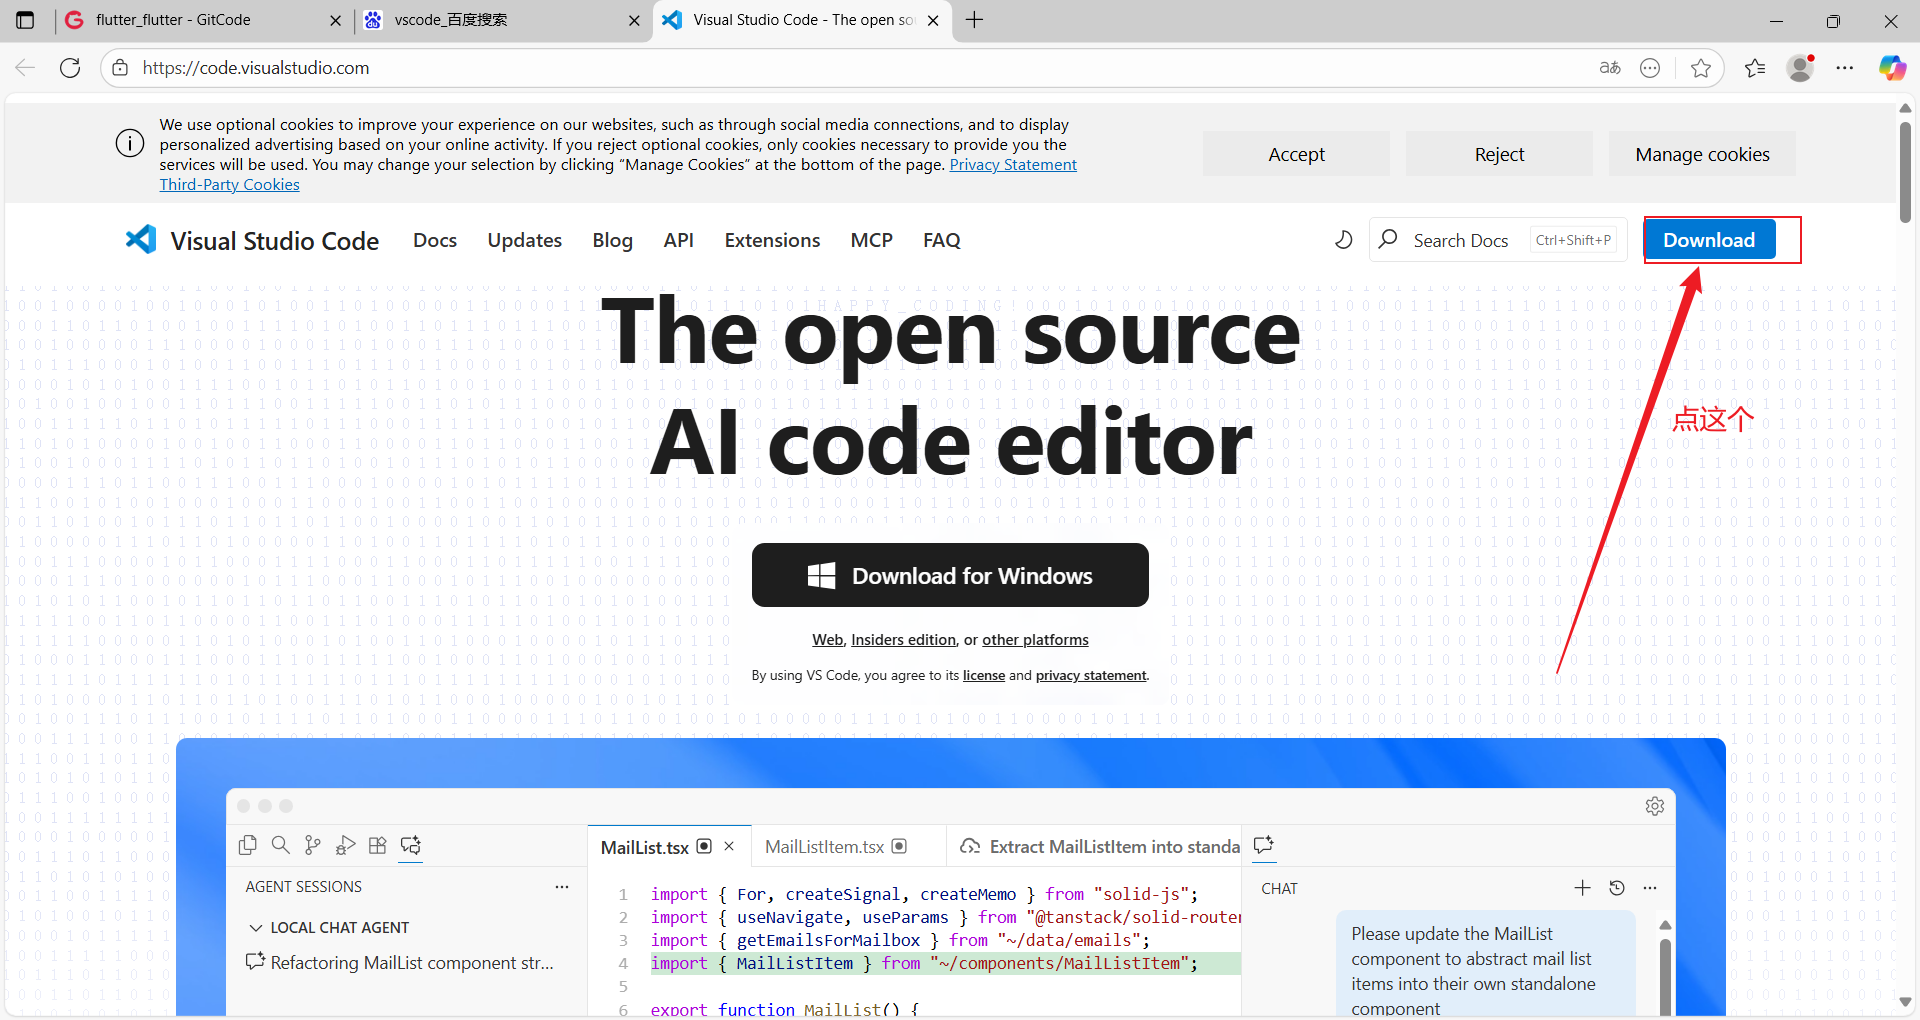Open API in navigation
The image size is (1920, 1020).
click(678, 240)
